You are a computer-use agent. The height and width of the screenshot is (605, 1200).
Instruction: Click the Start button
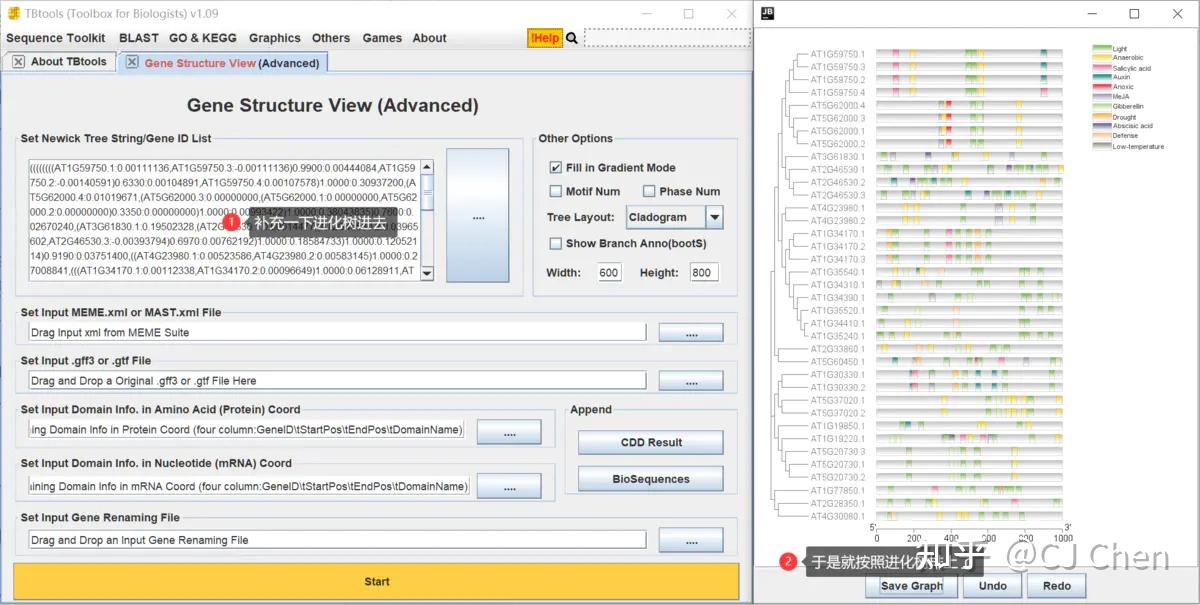click(x=377, y=581)
